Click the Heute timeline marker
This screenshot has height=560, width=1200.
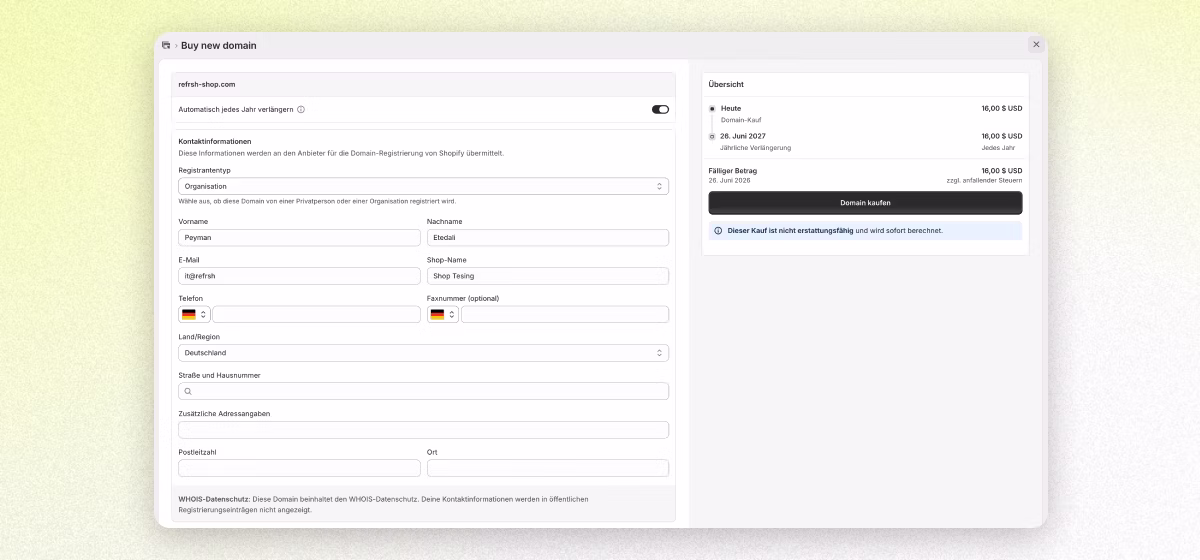click(712, 108)
